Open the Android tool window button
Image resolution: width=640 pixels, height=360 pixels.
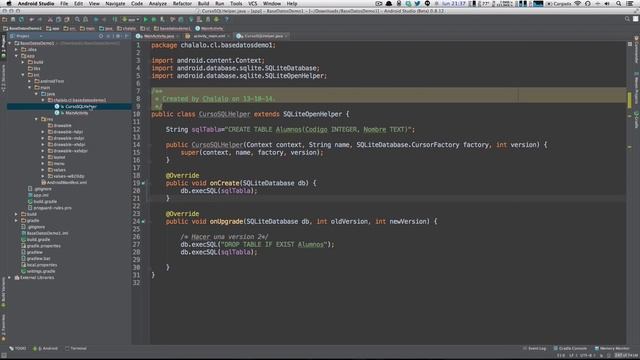tap(46, 349)
